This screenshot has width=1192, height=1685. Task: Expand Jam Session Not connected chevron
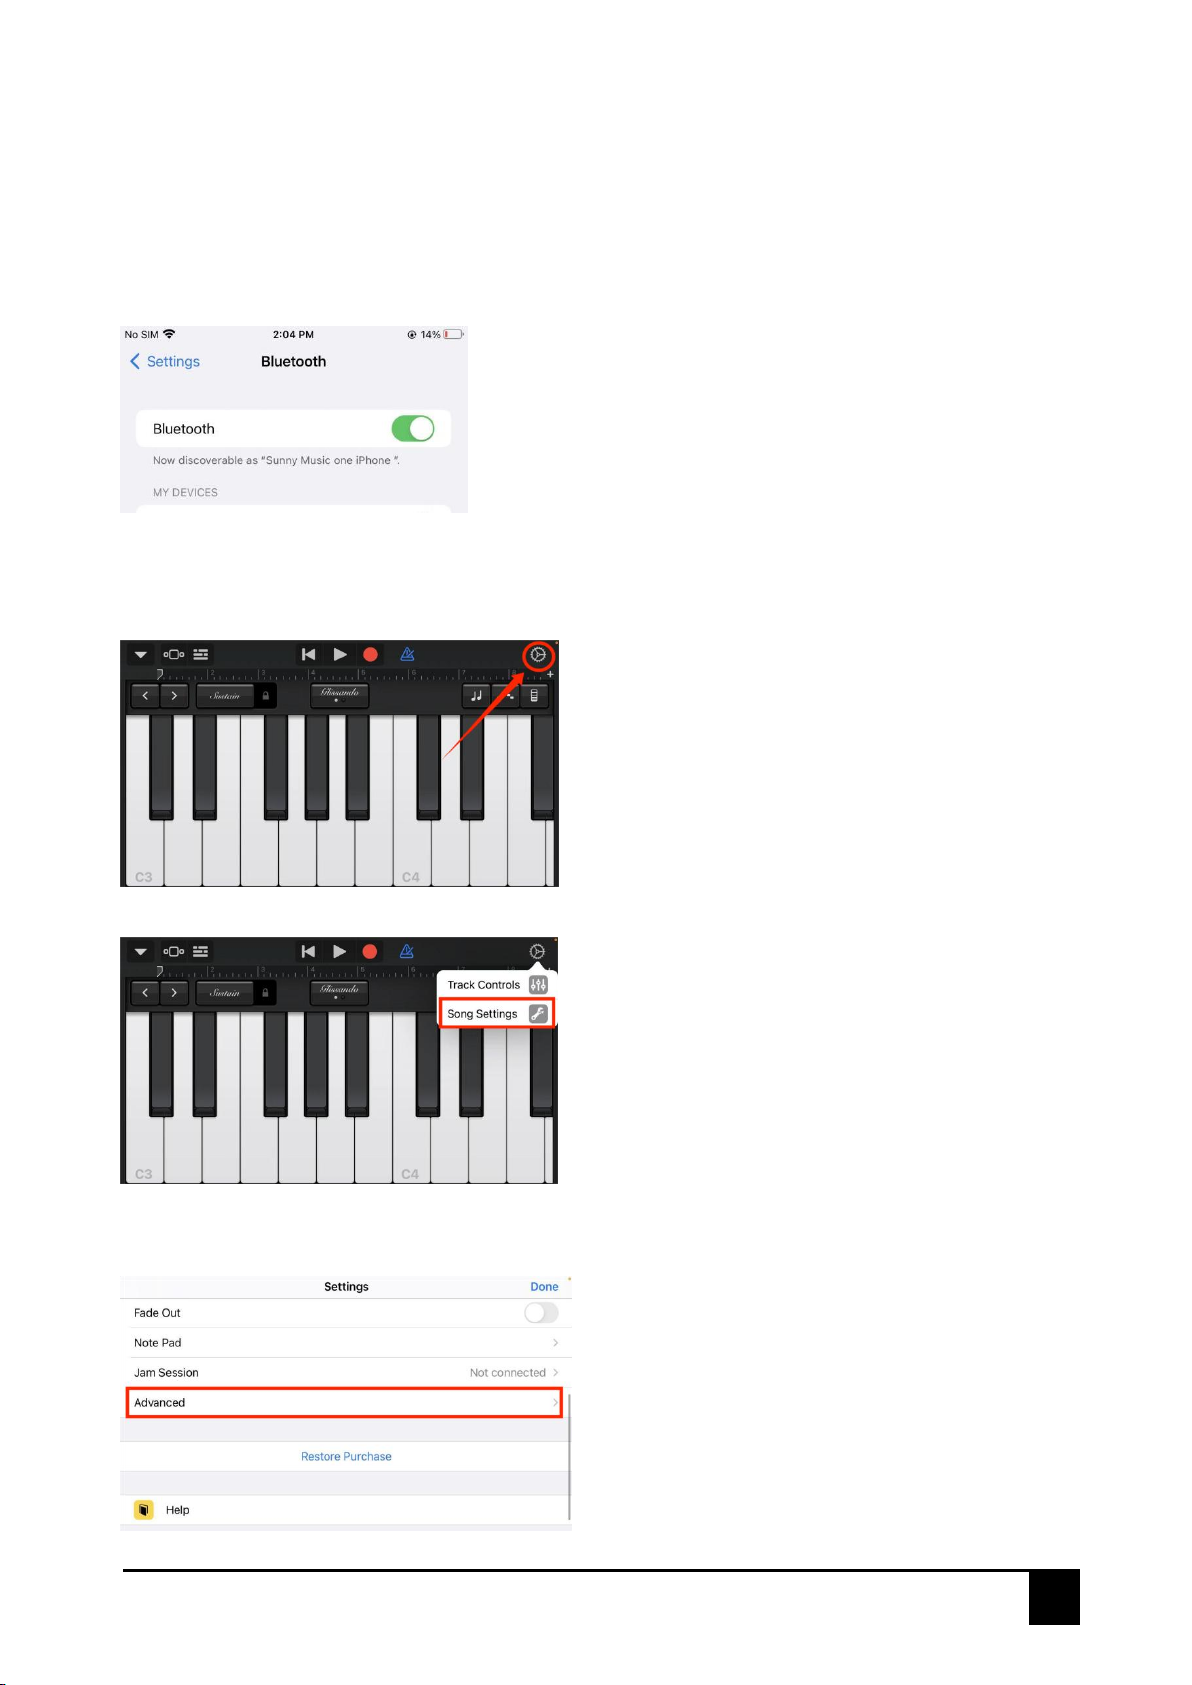coord(556,1373)
